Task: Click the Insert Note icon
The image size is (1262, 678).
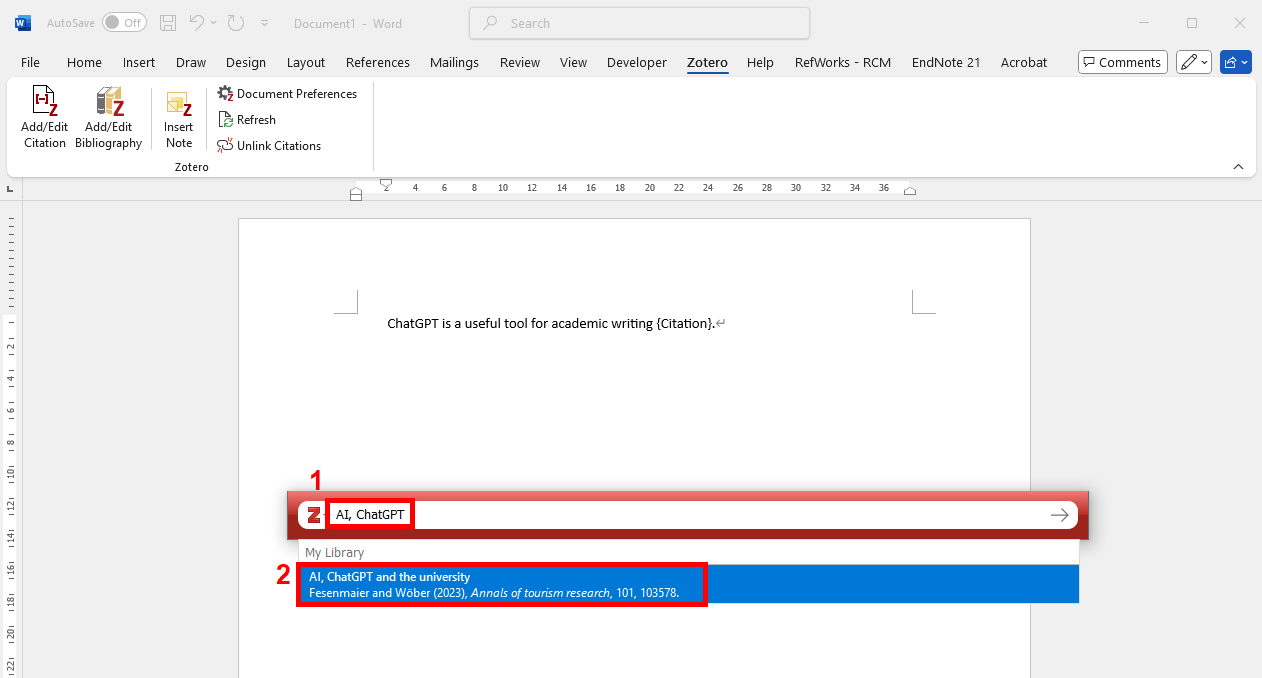Action: [179, 103]
